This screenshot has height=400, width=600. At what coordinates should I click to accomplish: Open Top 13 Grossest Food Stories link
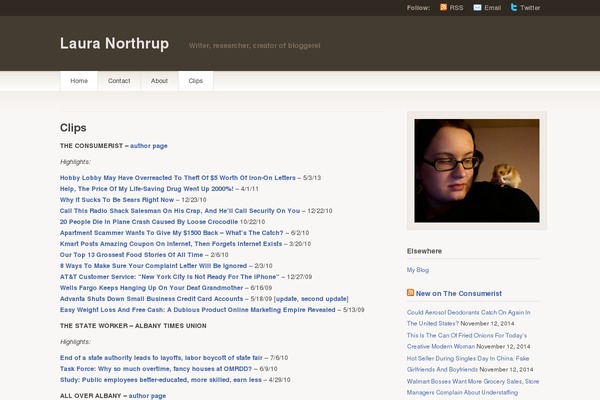pyautogui.click(x=131, y=255)
